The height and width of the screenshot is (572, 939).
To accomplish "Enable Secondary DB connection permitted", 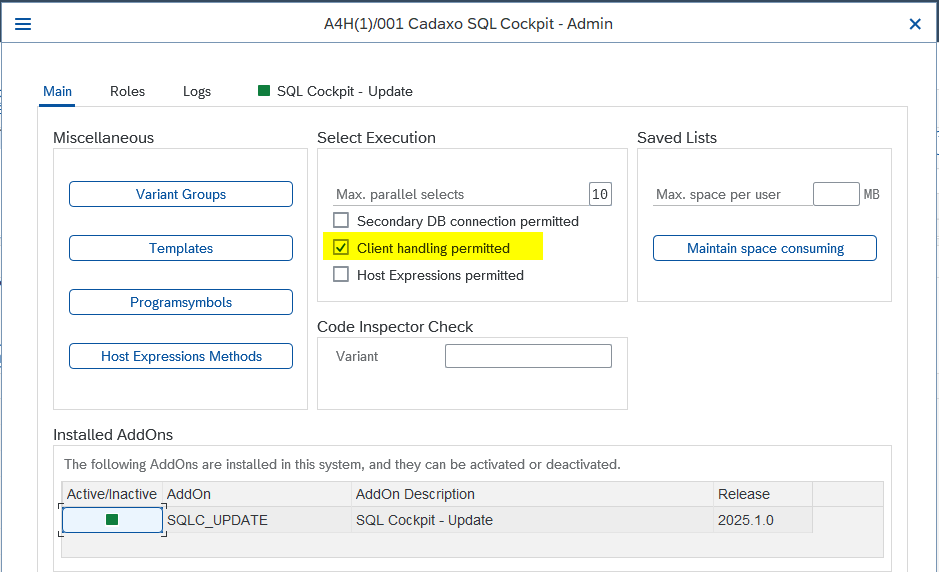I will click(341, 220).
